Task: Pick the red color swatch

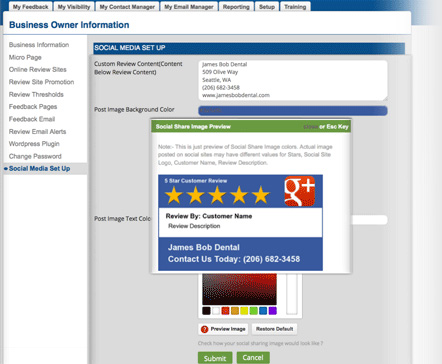Action: [x=225, y=311]
